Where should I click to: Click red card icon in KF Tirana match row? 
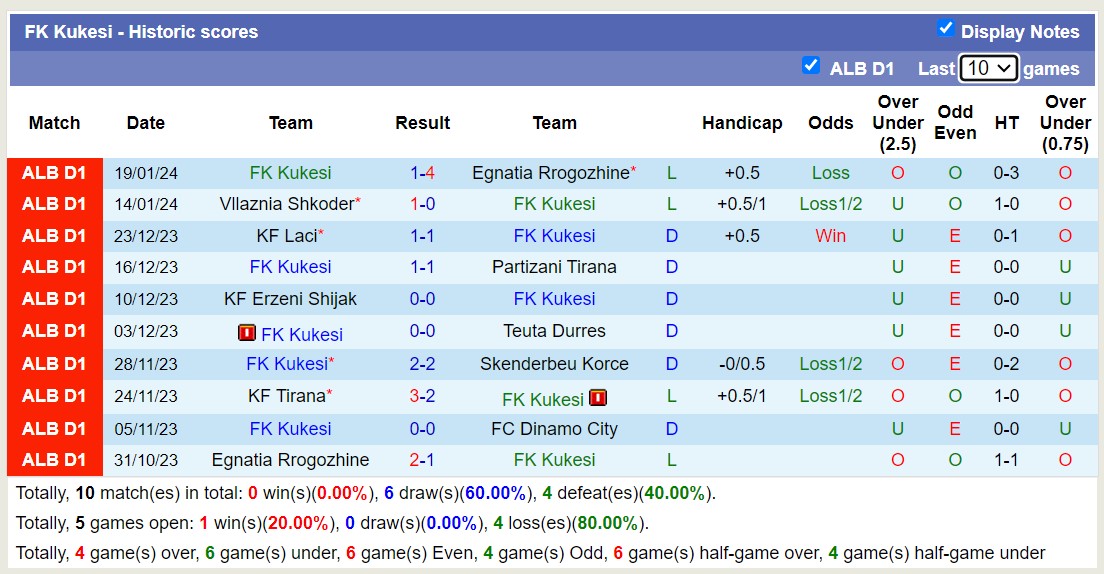598,398
